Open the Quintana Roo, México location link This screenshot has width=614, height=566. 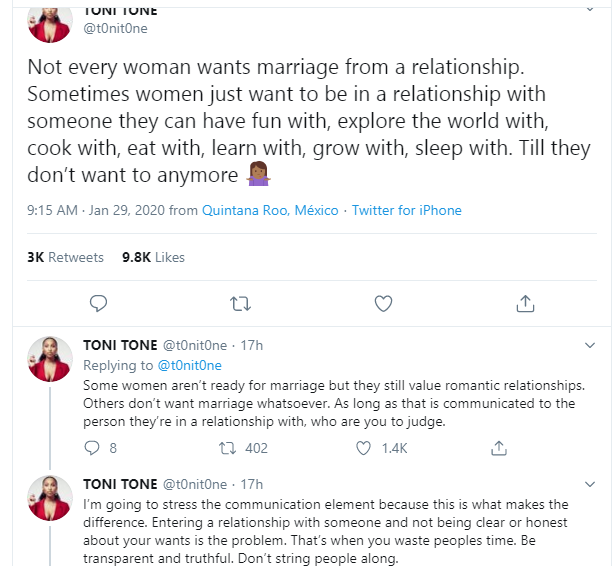270,211
